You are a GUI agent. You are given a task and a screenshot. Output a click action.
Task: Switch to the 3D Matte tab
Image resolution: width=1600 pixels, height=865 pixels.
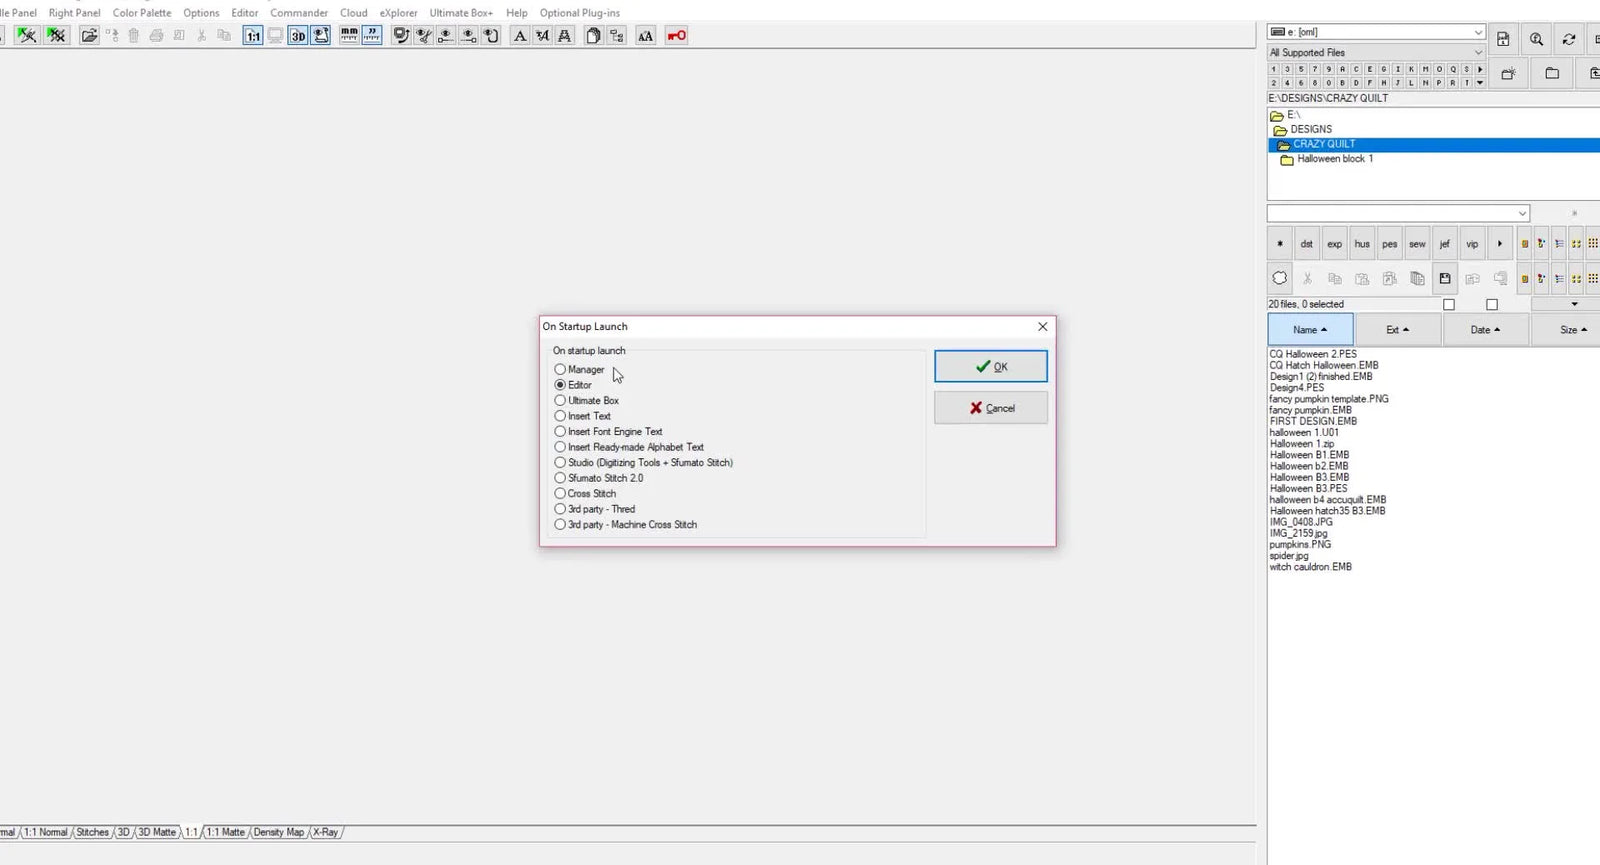pyautogui.click(x=157, y=832)
